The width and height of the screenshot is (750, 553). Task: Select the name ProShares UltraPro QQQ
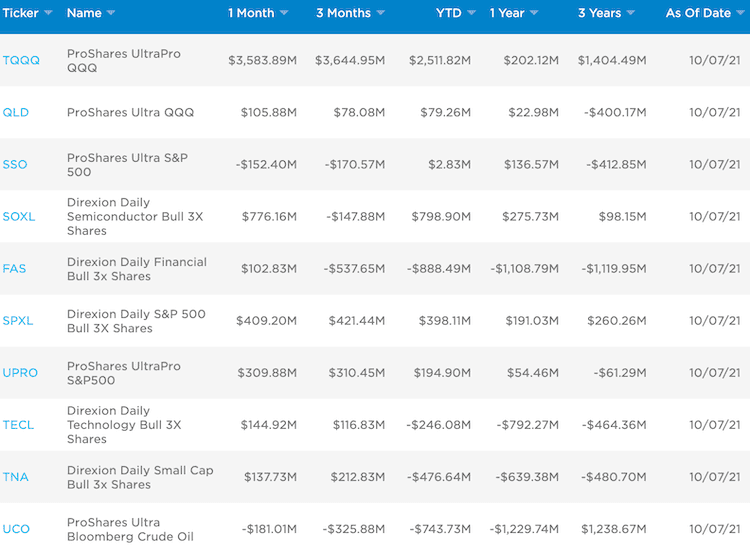coord(124,61)
